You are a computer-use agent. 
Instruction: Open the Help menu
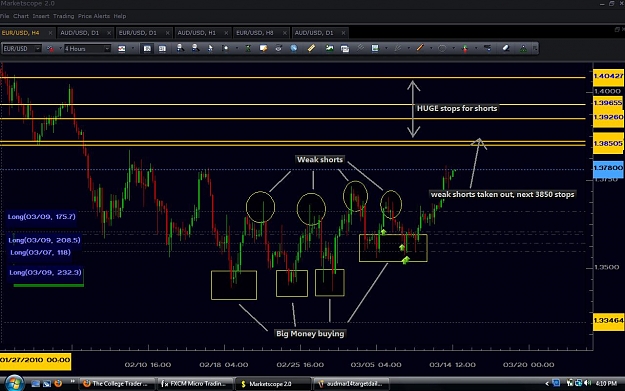click(120, 16)
